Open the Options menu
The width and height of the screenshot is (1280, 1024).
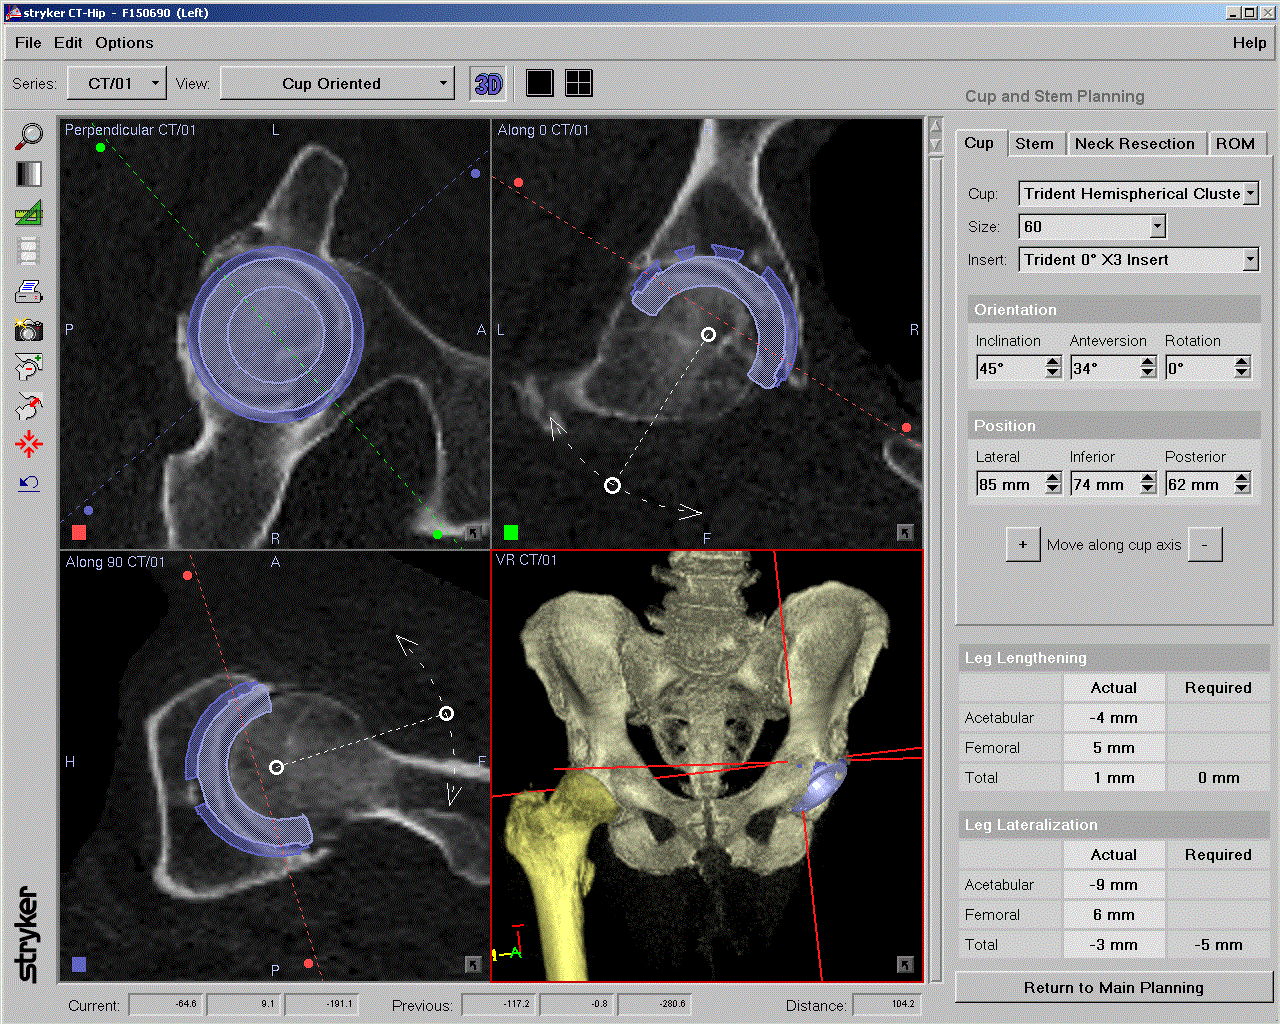[x=124, y=43]
